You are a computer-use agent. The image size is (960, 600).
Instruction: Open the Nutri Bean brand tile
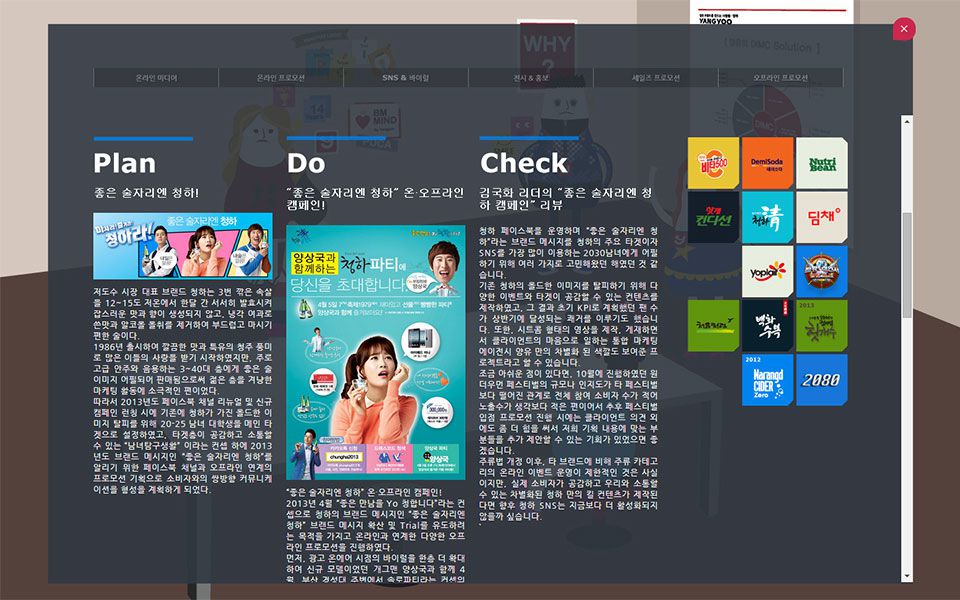click(x=821, y=164)
